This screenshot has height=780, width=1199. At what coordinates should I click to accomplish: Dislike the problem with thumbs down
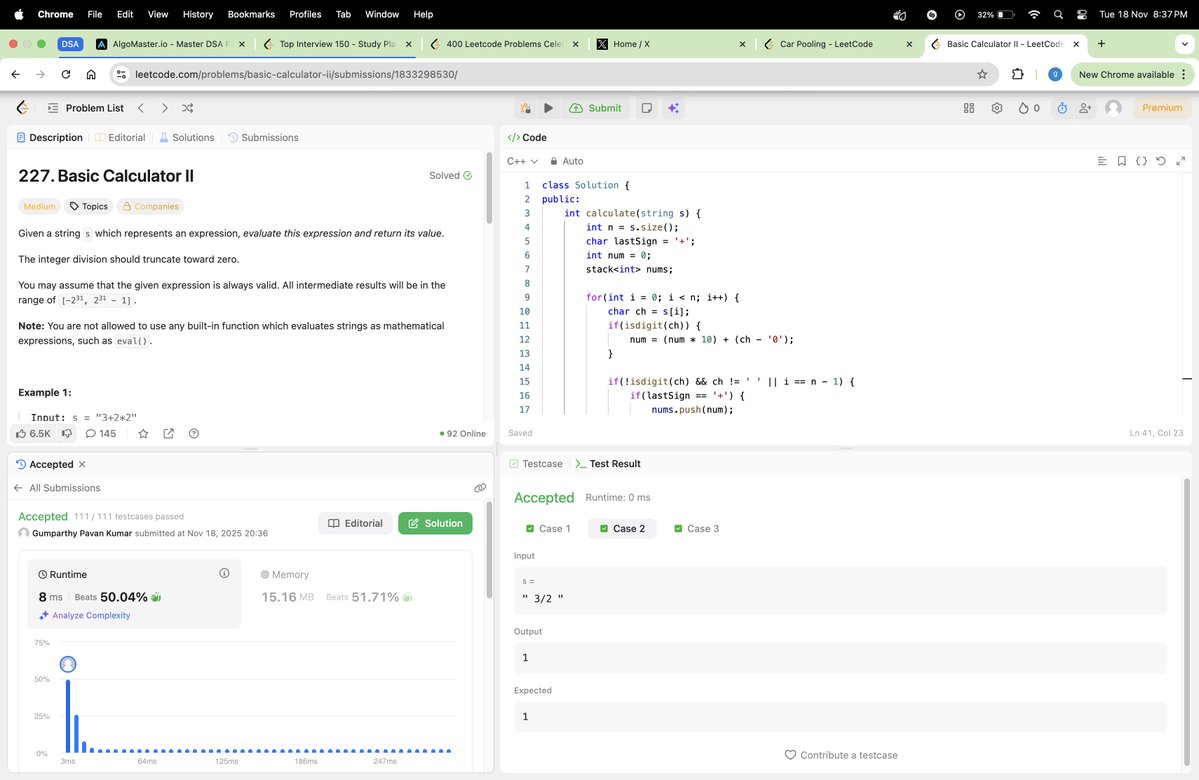tap(67, 434)
